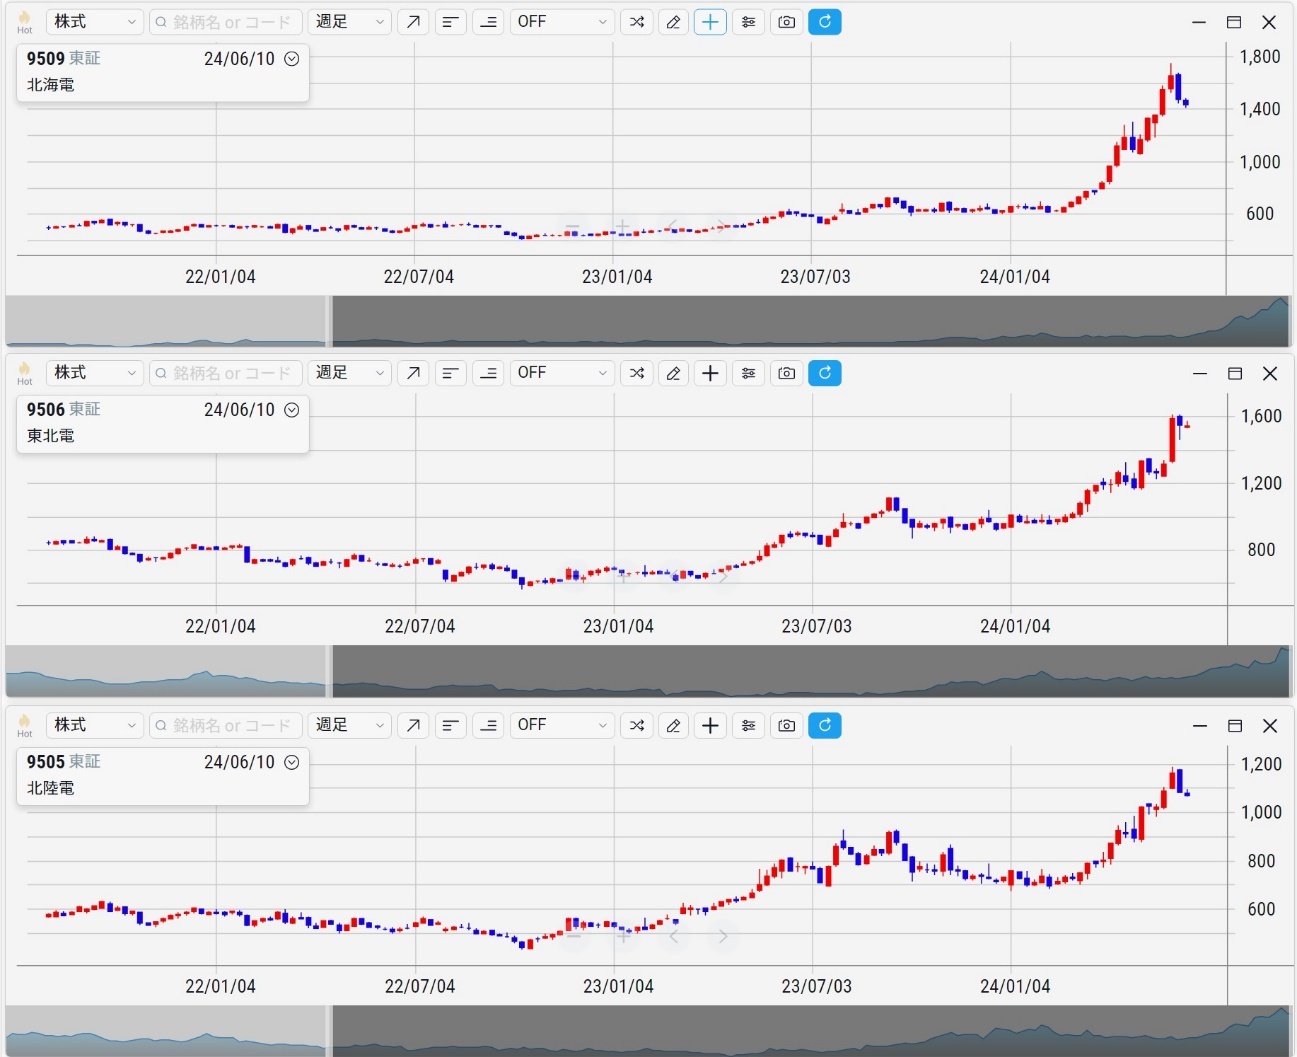Image resolution: width=1297 pixels, height=1057 pixels.
Task: Toggle the crosshair plus button in middle chart
Action: point(710,373)
